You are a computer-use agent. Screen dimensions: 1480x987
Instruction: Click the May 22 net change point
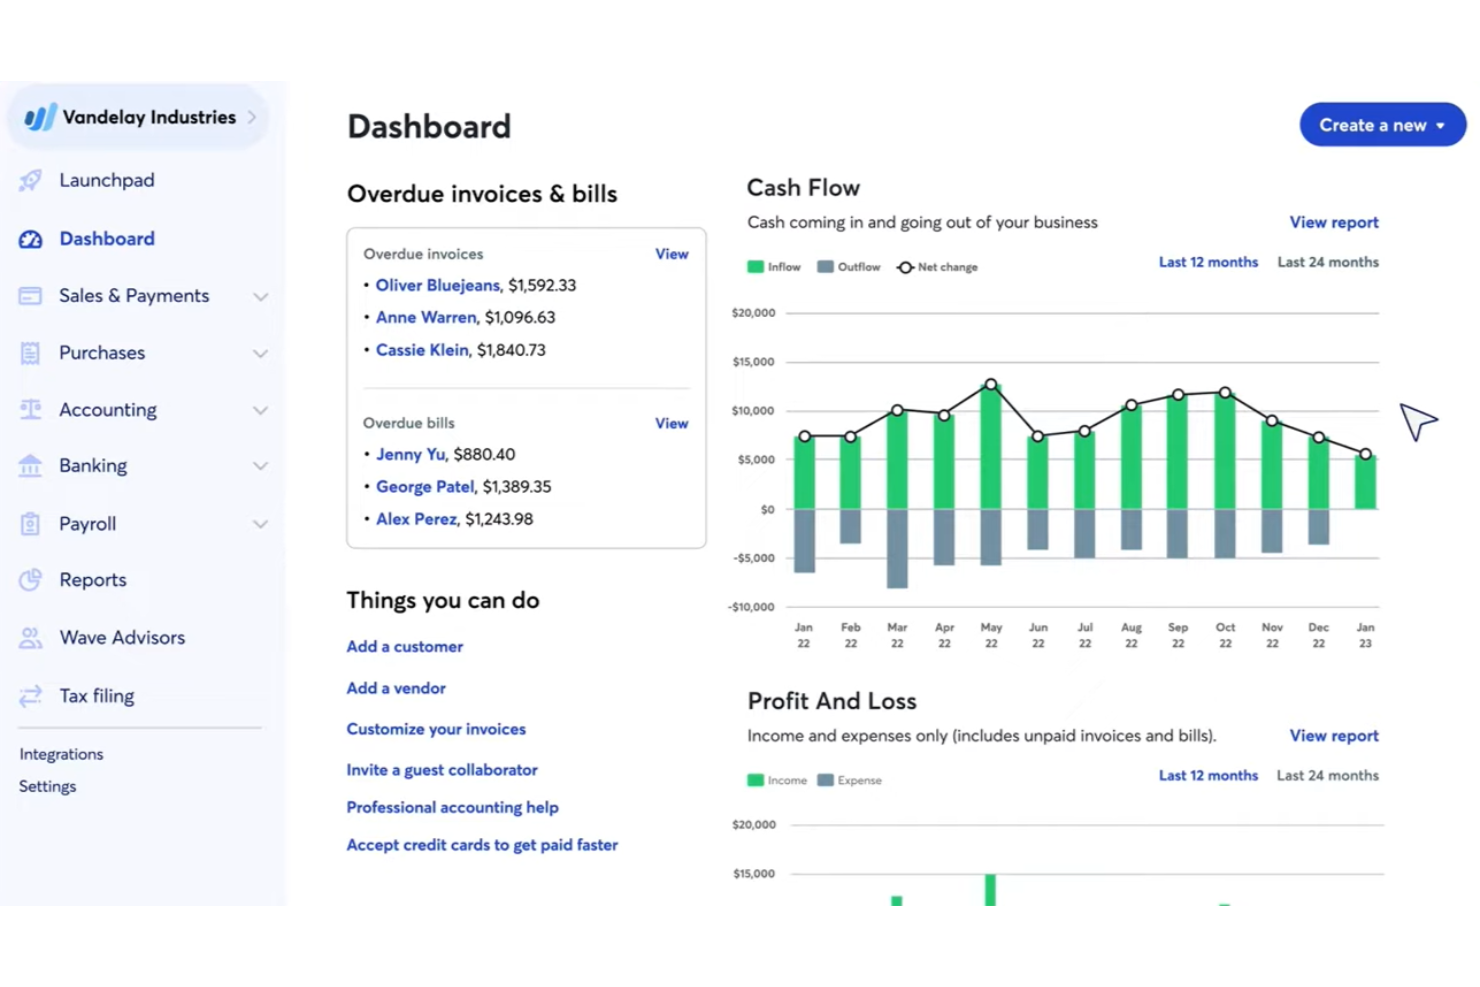pos(991,384)
